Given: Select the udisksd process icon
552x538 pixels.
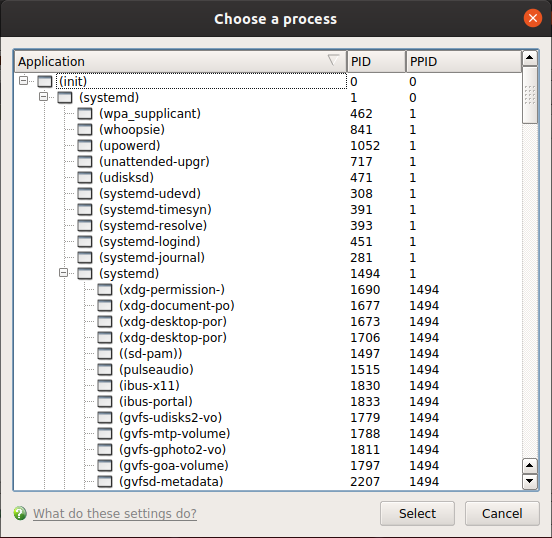Looking at the screenshot, I should click(85, 177).
